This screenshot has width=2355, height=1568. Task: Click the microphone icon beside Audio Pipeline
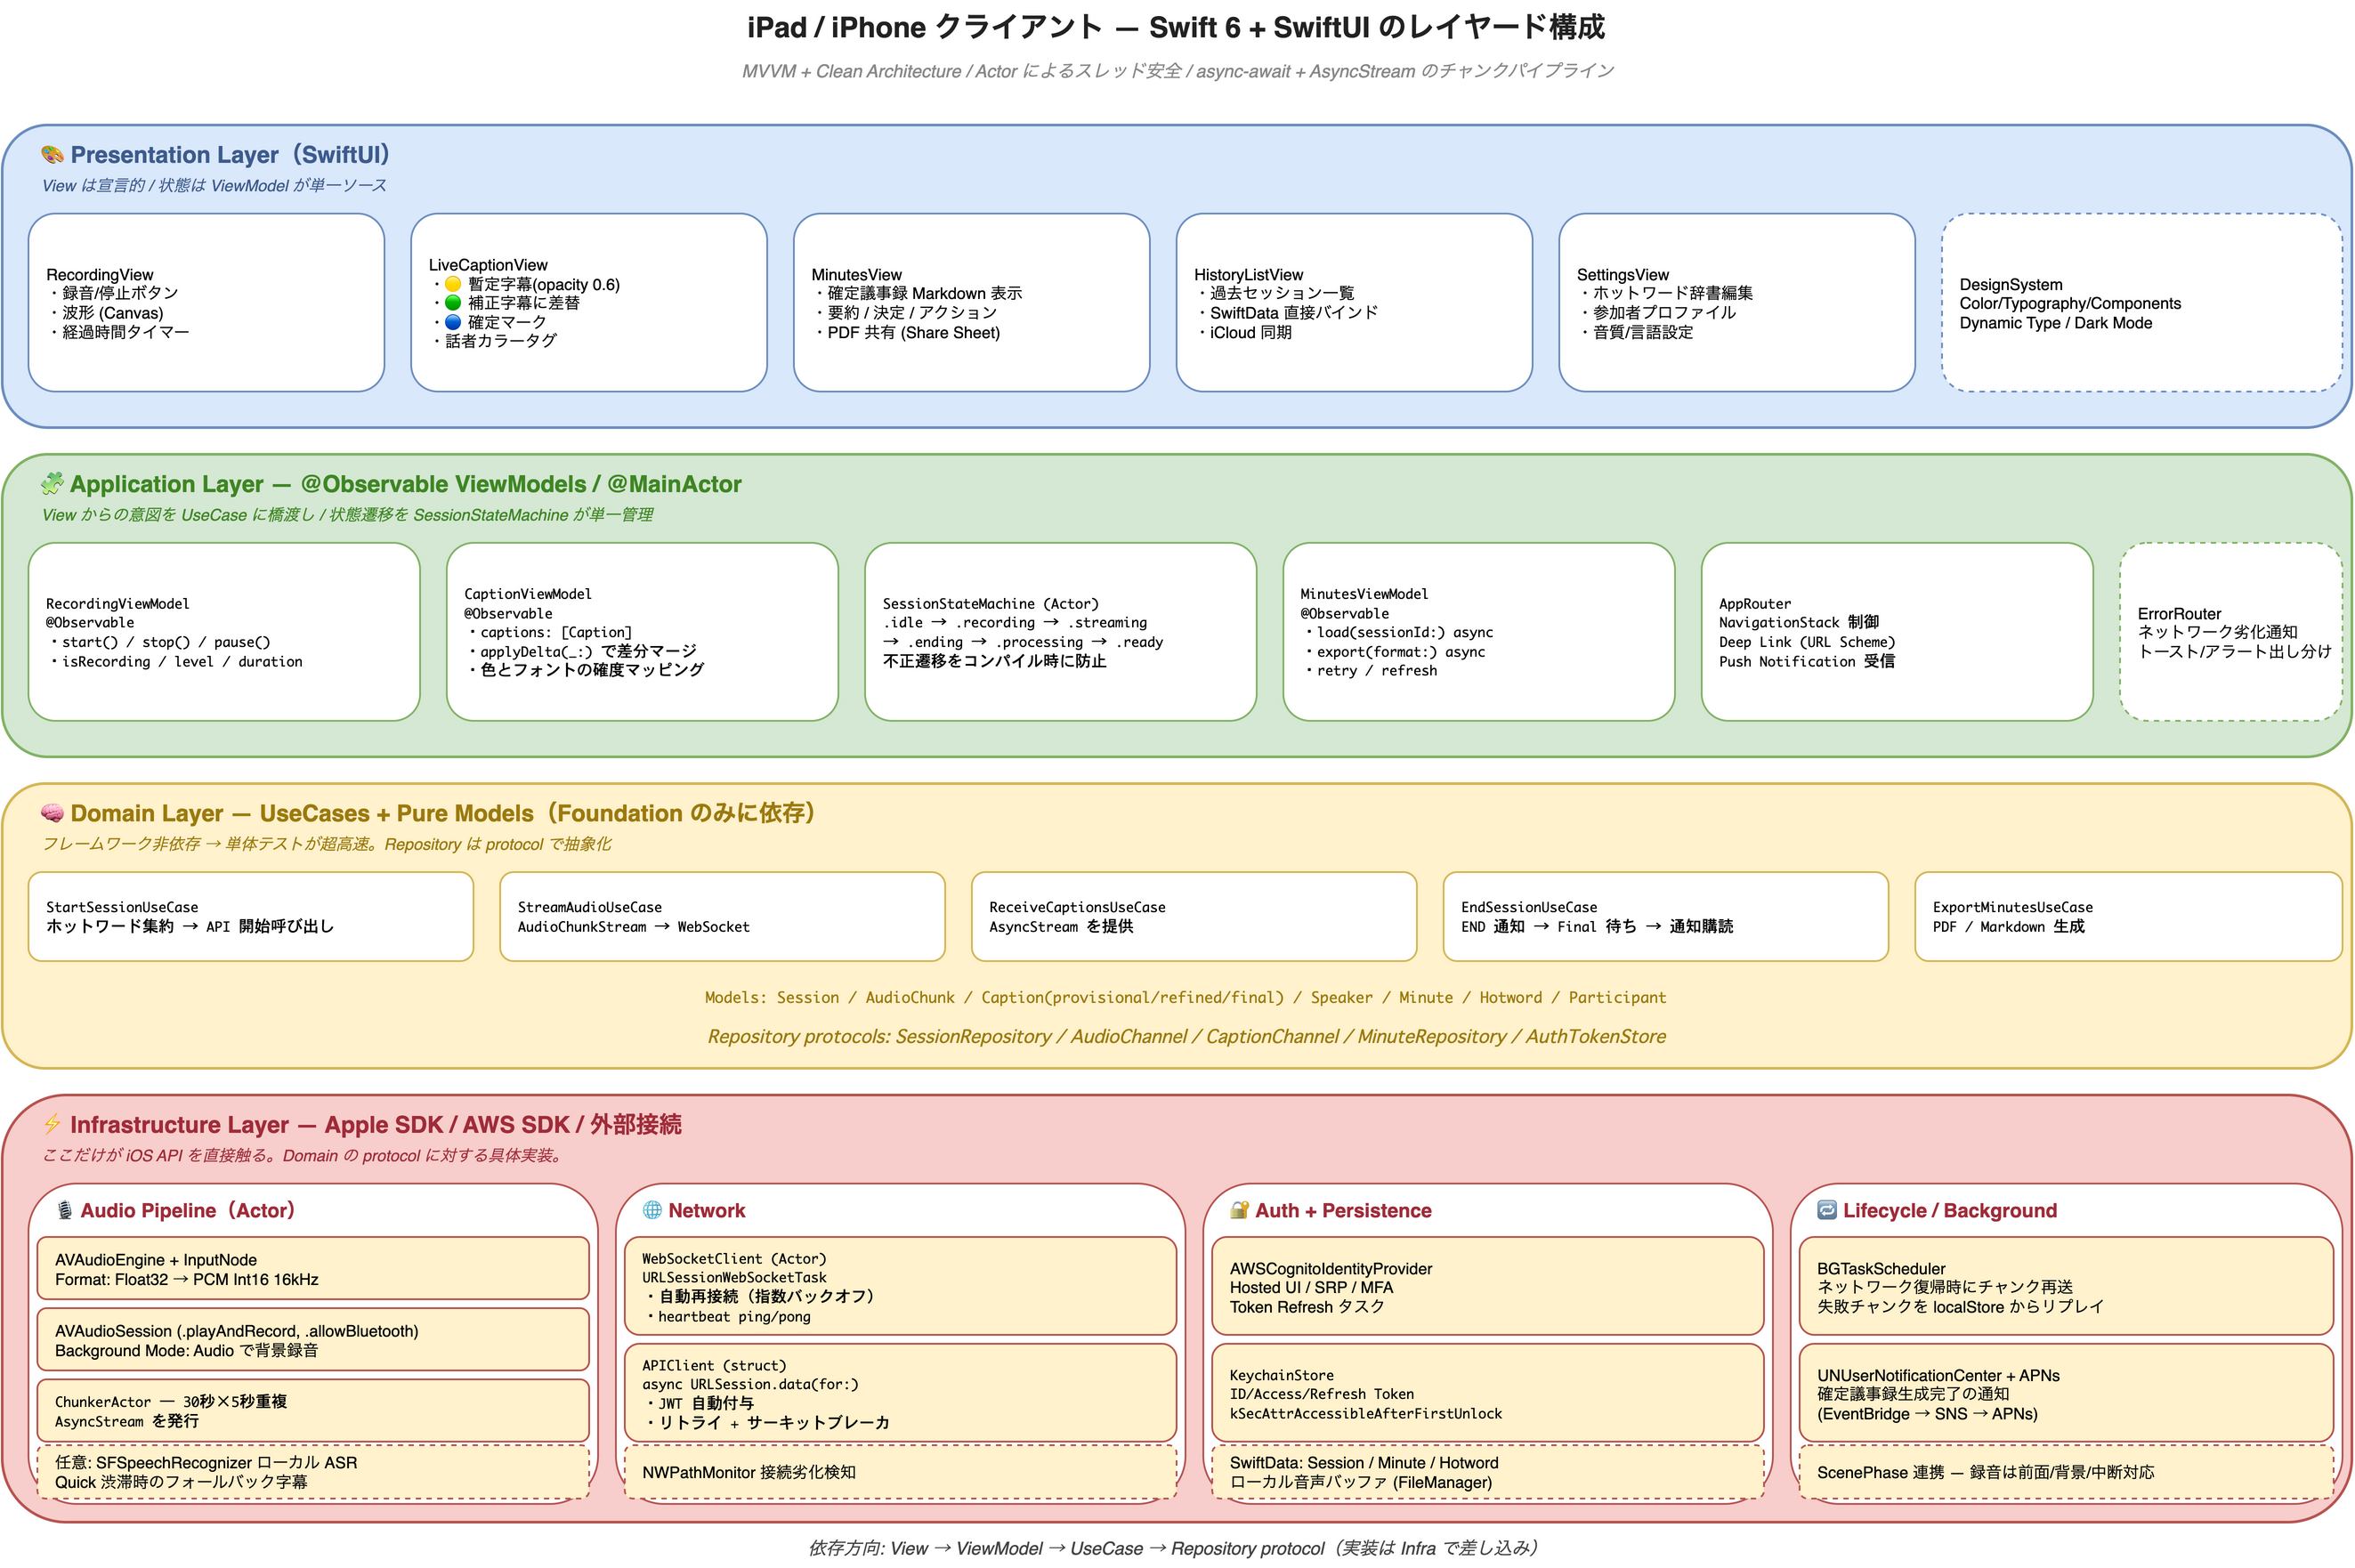65,1210
